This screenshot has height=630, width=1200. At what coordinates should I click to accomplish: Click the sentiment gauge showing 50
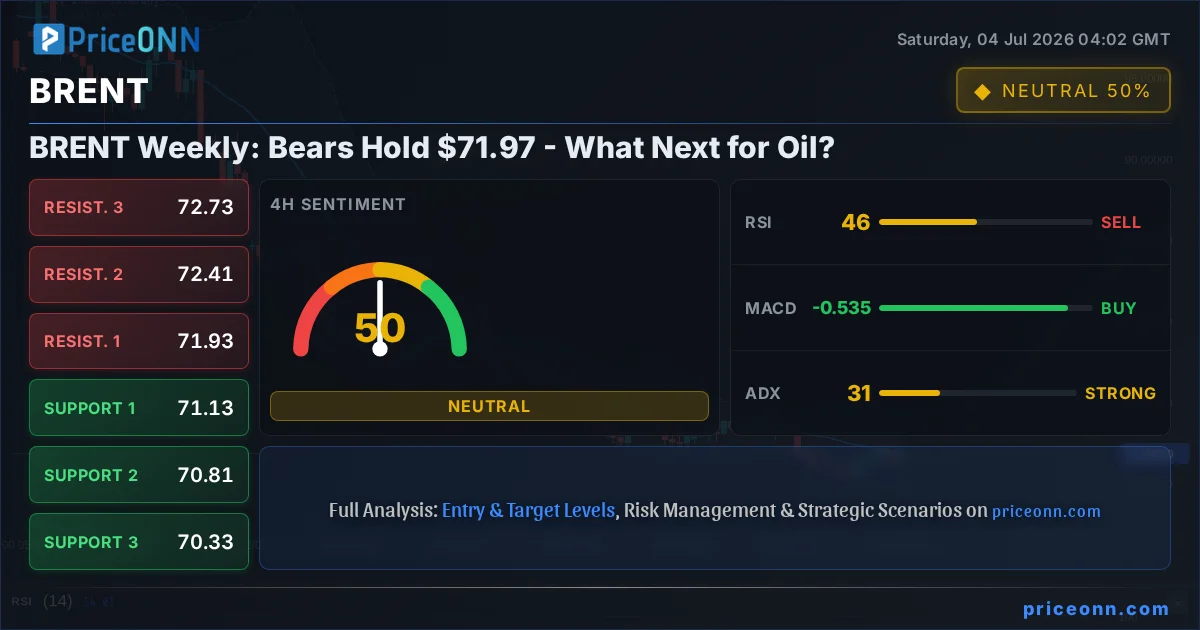380,309
